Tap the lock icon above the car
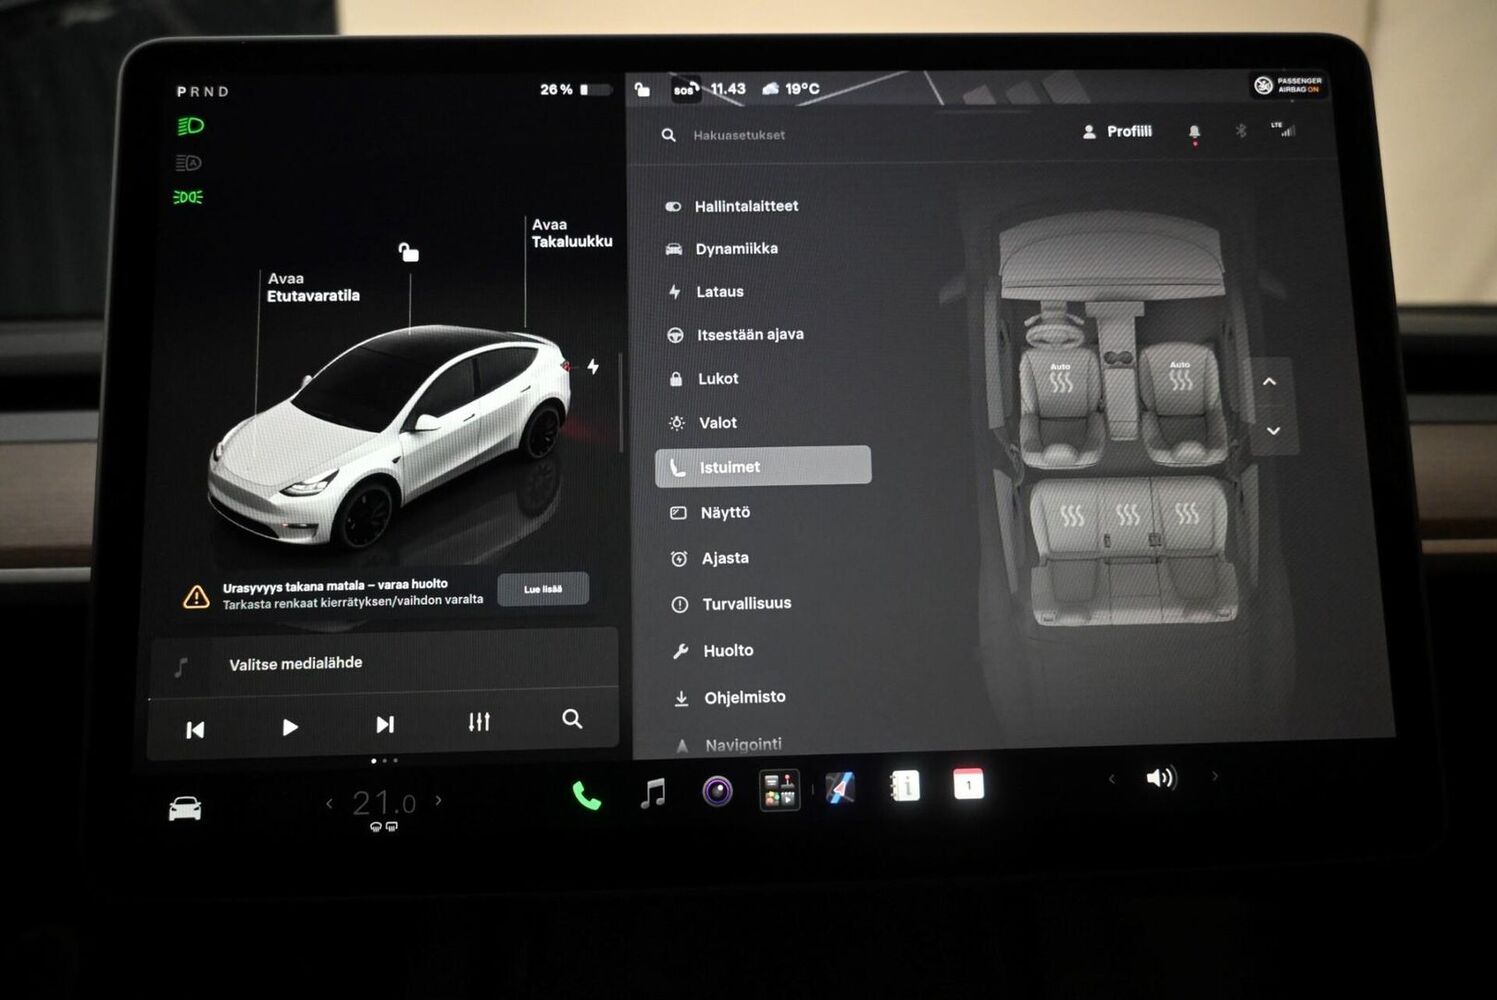The height and width of the screenshot is (1000, 1497). coord(408,252)
